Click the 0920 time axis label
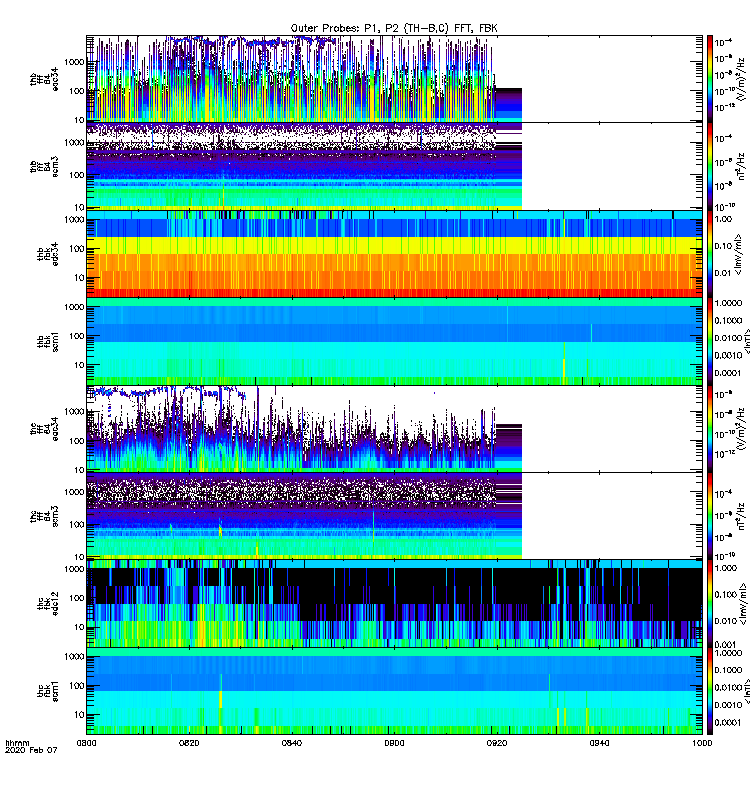Screen dimensions: 750x800 pyautogui.click(x=497, y=743)
